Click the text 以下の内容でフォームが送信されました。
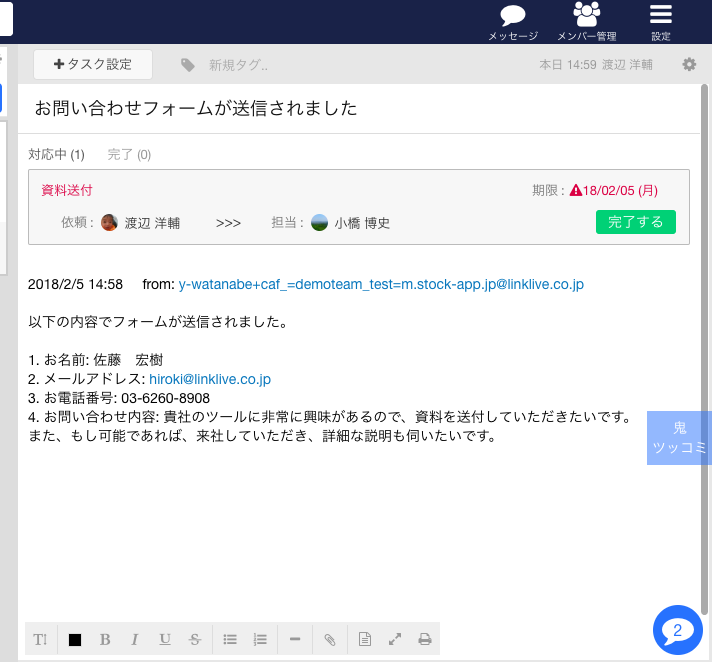712x662 pixels. [x=158, y=322]
